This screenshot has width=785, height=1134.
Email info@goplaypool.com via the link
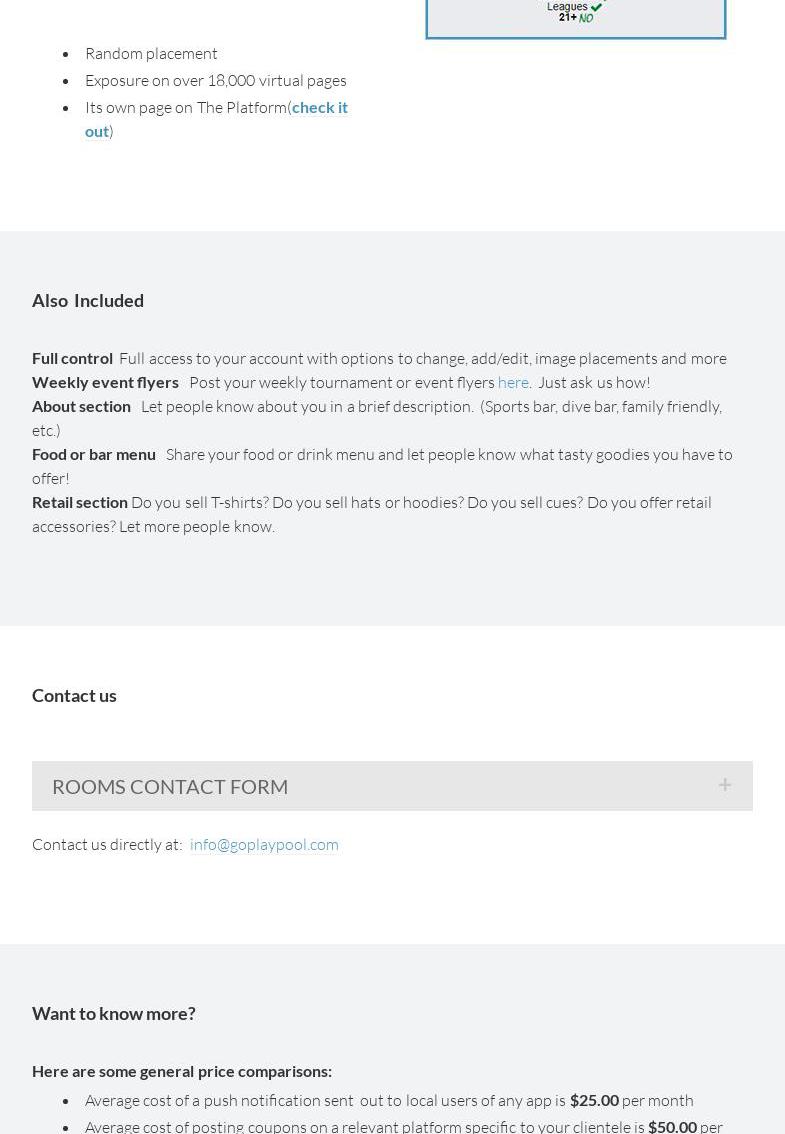[264, 844]
